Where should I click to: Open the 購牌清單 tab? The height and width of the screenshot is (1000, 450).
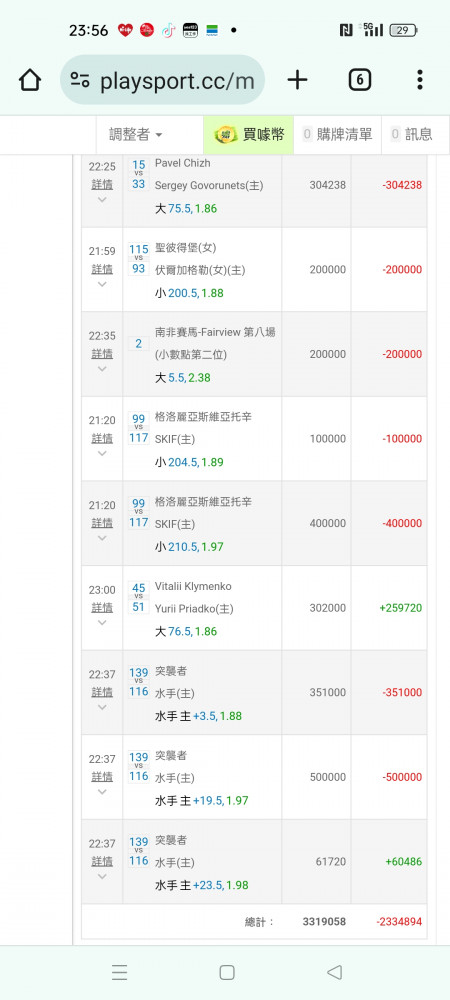337,135
